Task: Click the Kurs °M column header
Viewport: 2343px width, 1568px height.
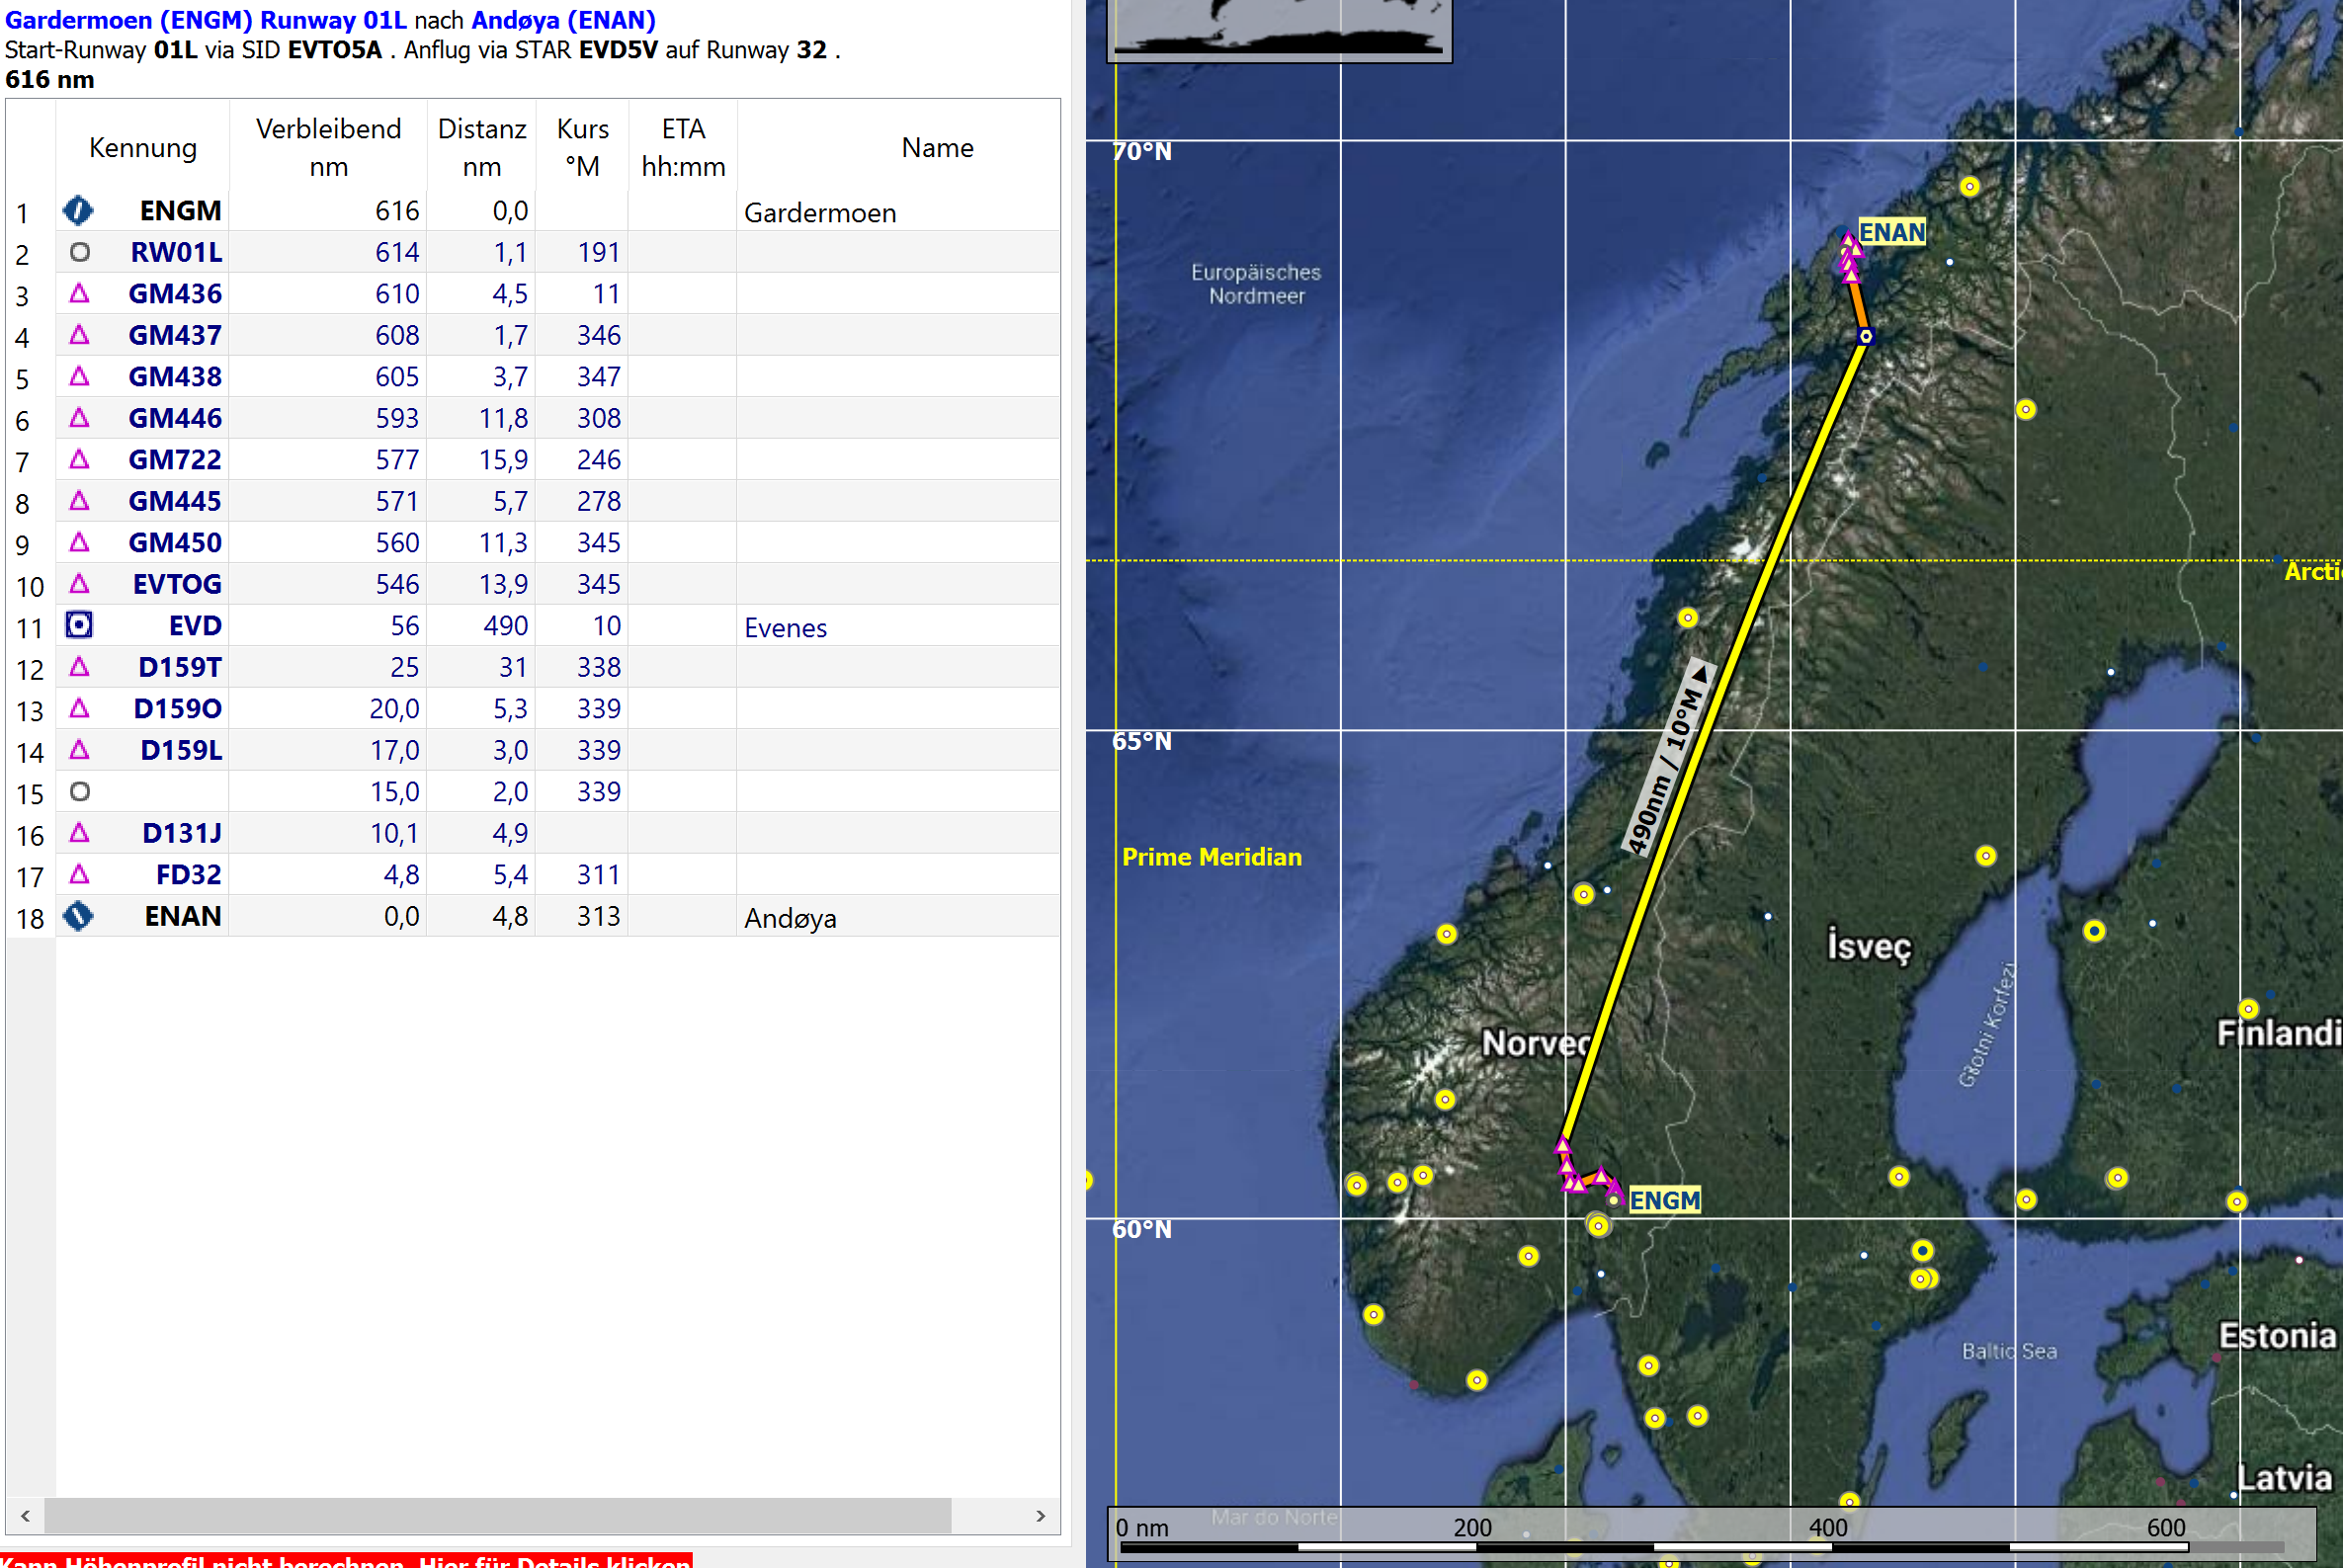Action: pyautogui.click(x=582, y=148)
